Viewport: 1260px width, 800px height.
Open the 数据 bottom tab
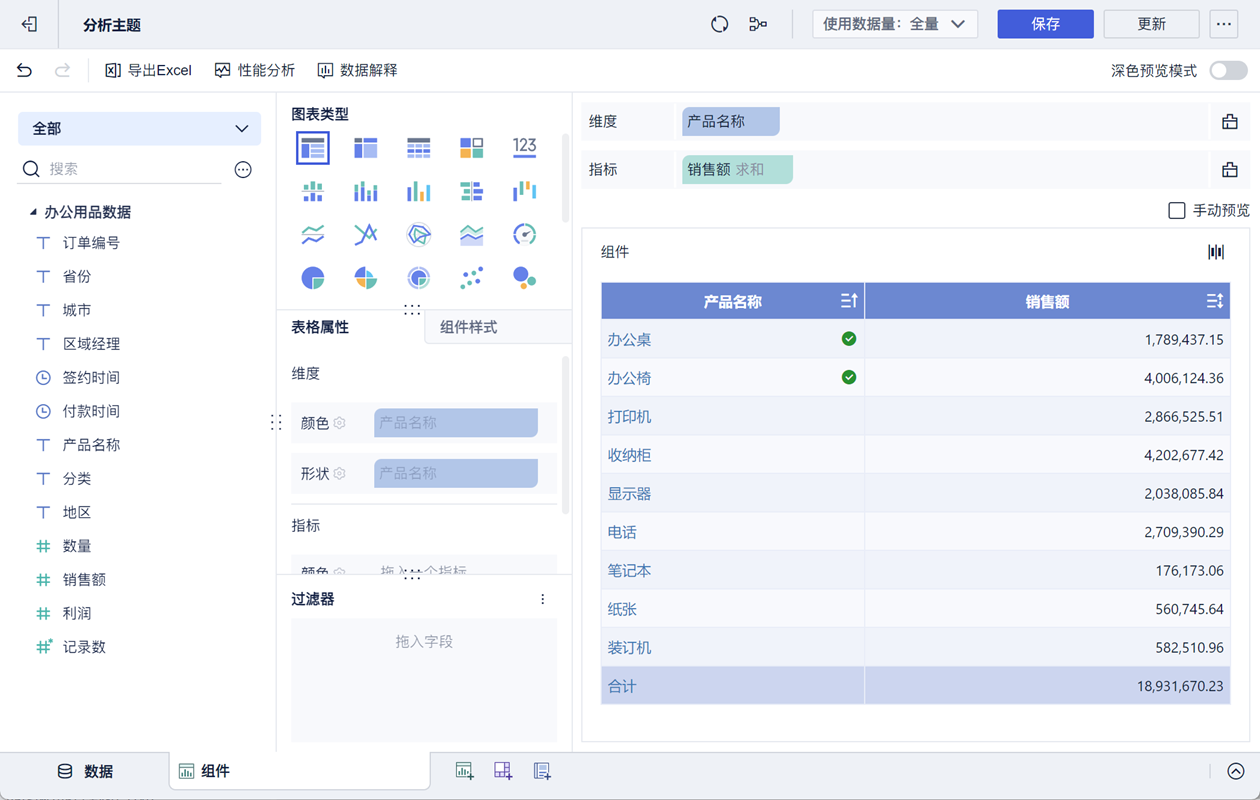[x=85, y=771]
